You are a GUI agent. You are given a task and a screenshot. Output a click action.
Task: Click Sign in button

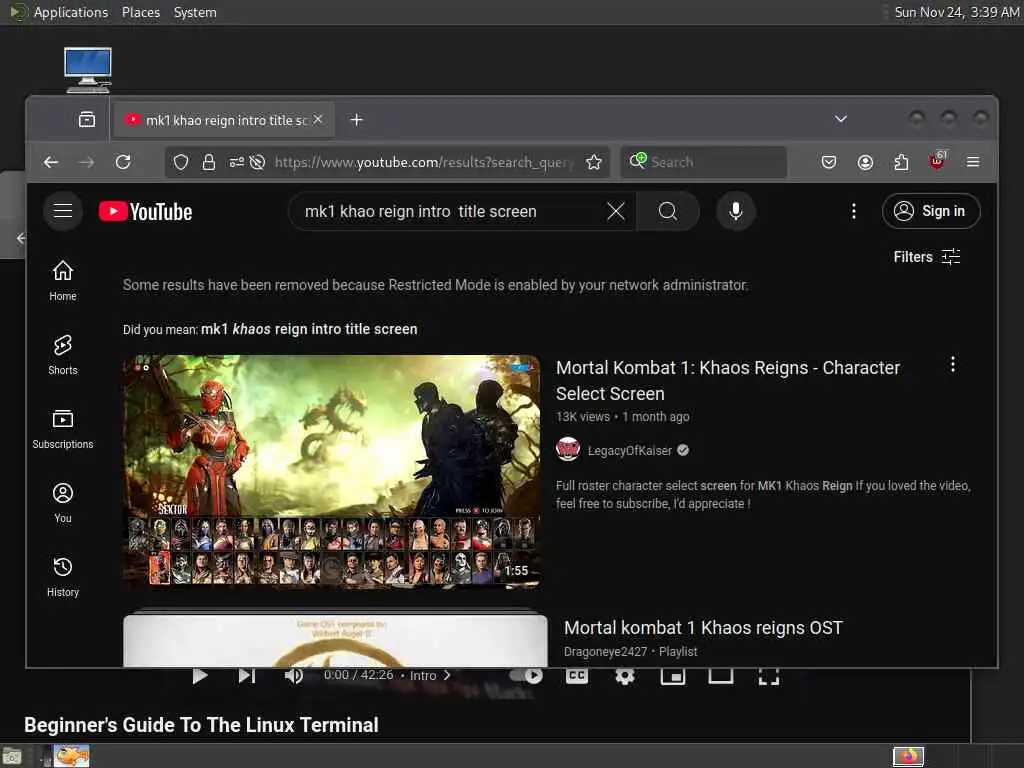pyautogui.click(x=931, y=211)
